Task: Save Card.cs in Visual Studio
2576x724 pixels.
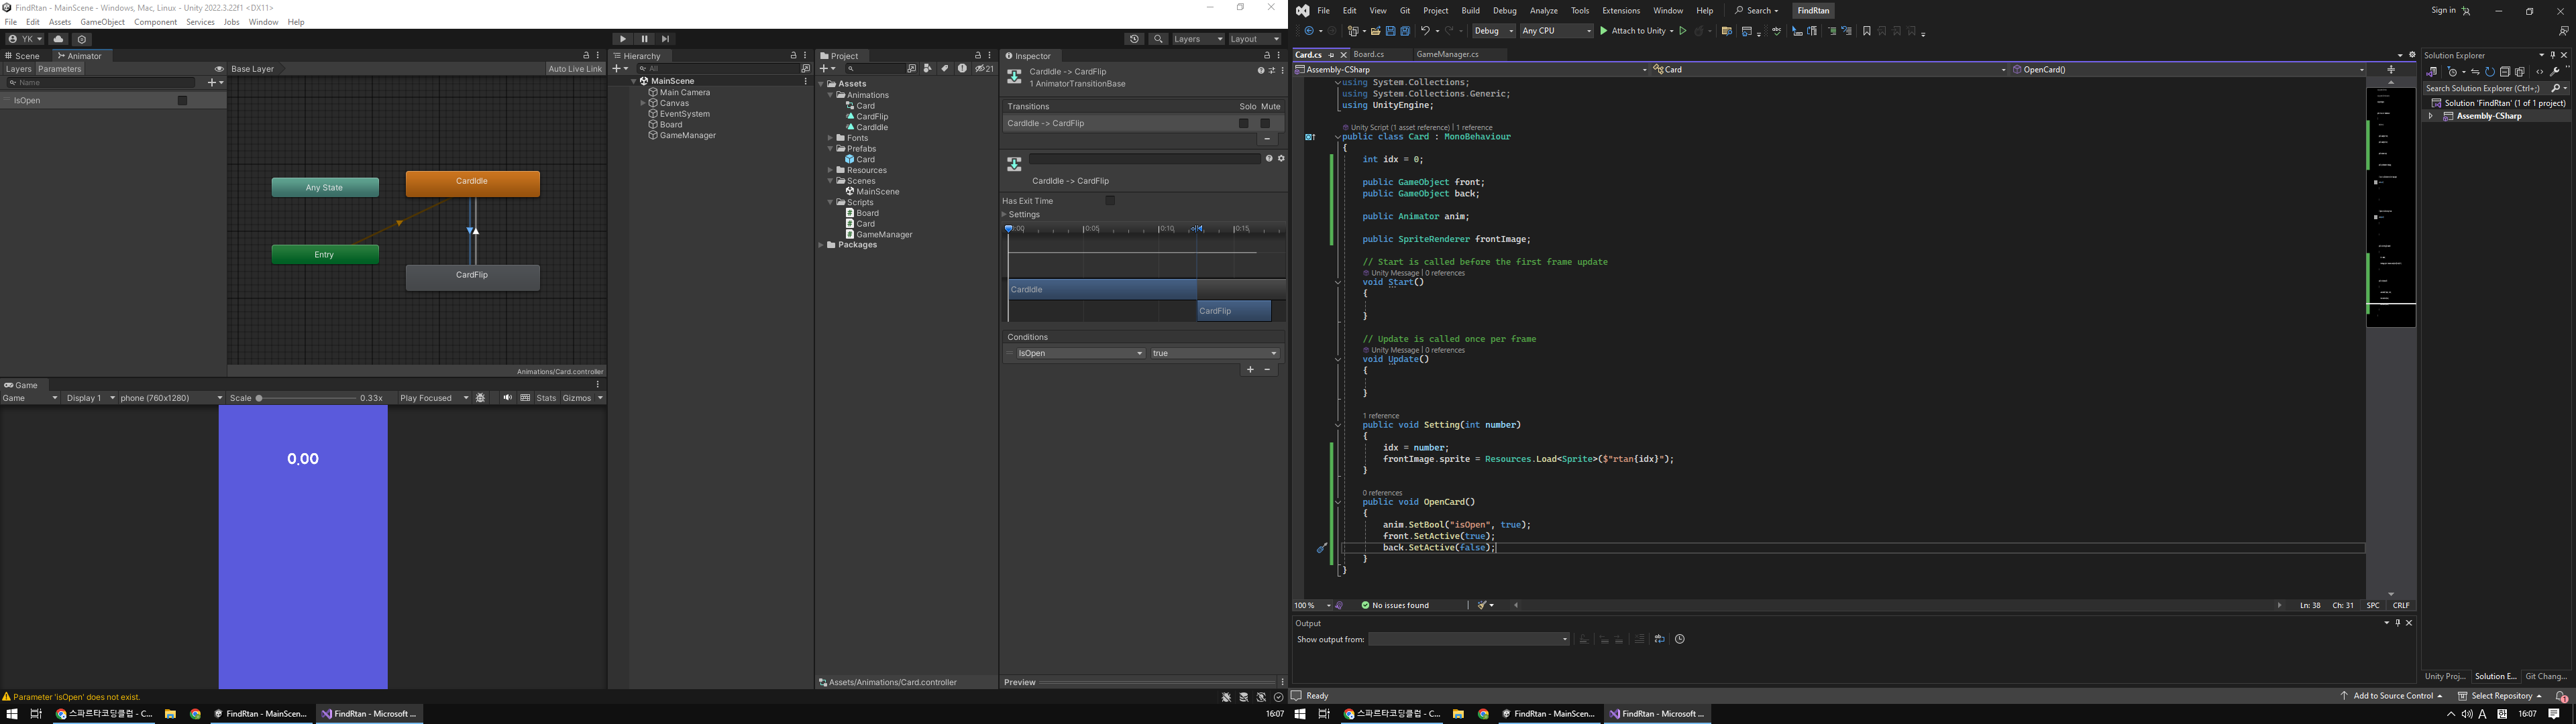Action: (x=1390, y=31)
